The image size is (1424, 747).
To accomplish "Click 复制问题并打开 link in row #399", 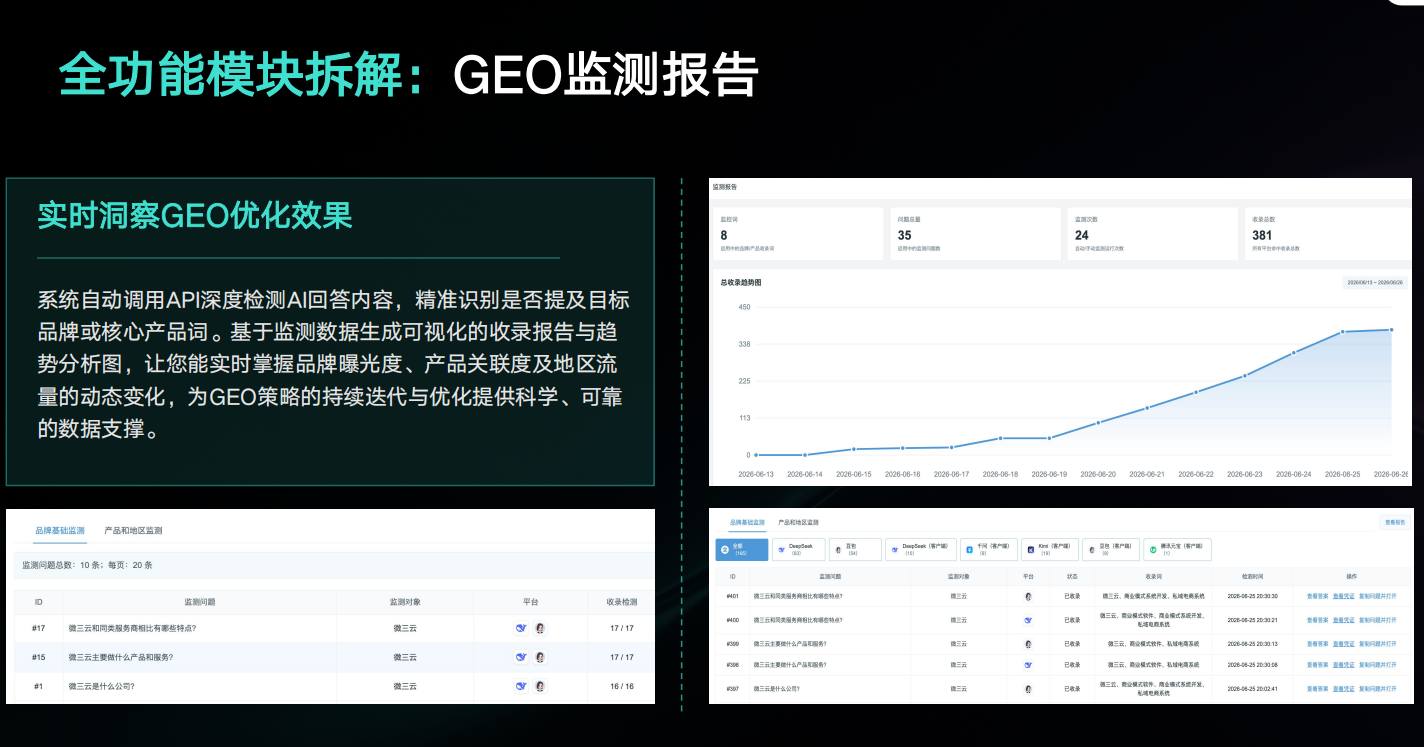I will (x=1378, y=644).
